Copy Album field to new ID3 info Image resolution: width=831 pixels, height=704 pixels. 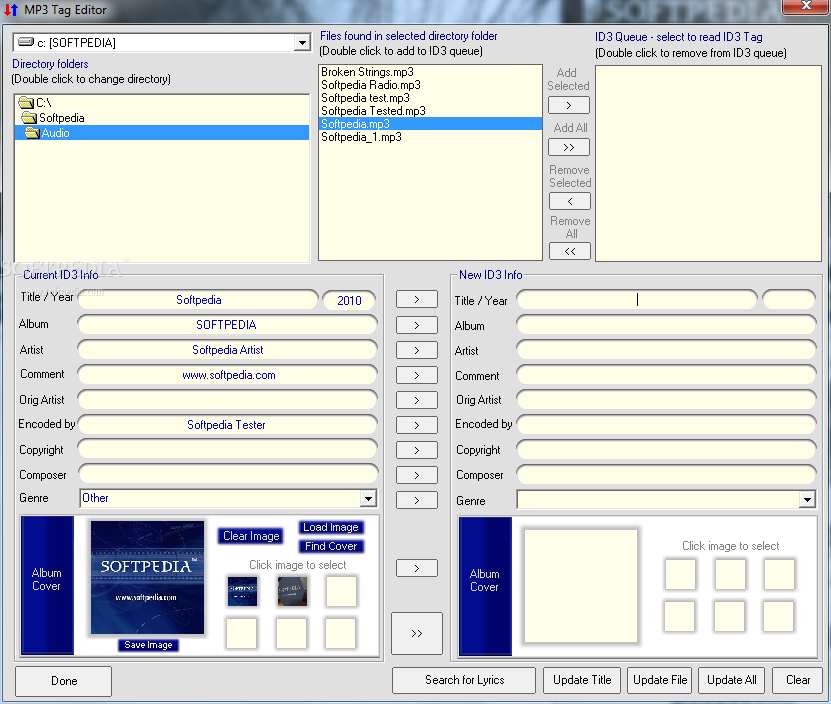point(417,325)
